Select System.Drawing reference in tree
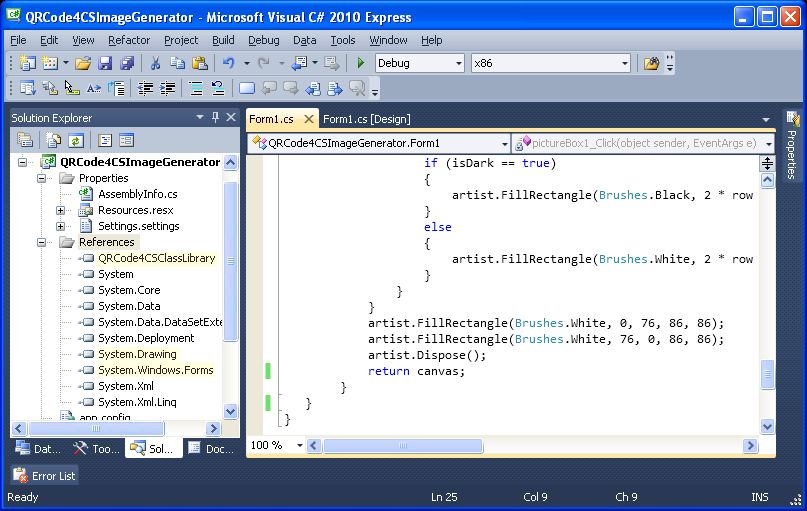The image size is (807, 511). click(x=137, y=354)
